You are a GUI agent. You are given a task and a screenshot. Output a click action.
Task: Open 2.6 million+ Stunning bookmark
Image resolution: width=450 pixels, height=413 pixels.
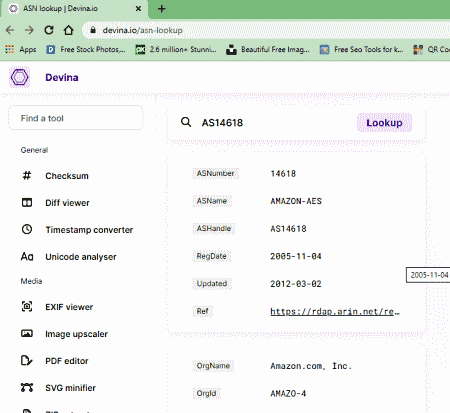pyautogui.click(x=176, y=50)
